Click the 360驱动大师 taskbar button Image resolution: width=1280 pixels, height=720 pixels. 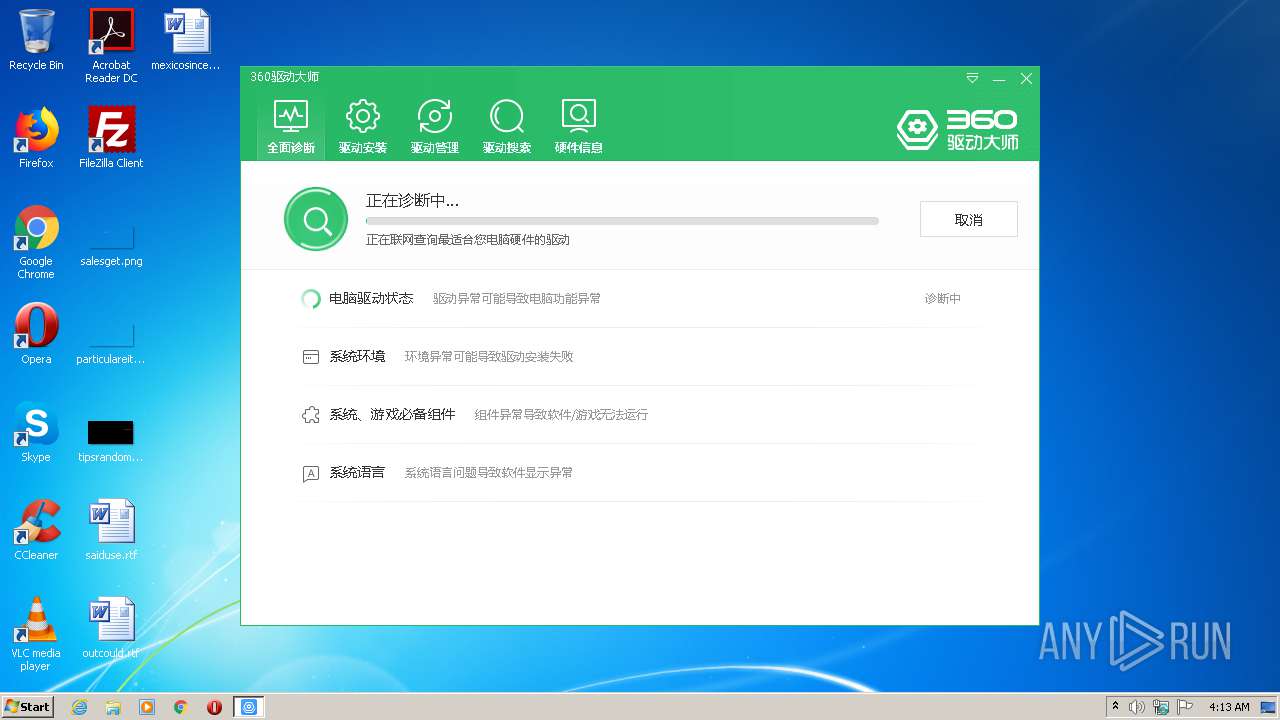pos(249,707)
